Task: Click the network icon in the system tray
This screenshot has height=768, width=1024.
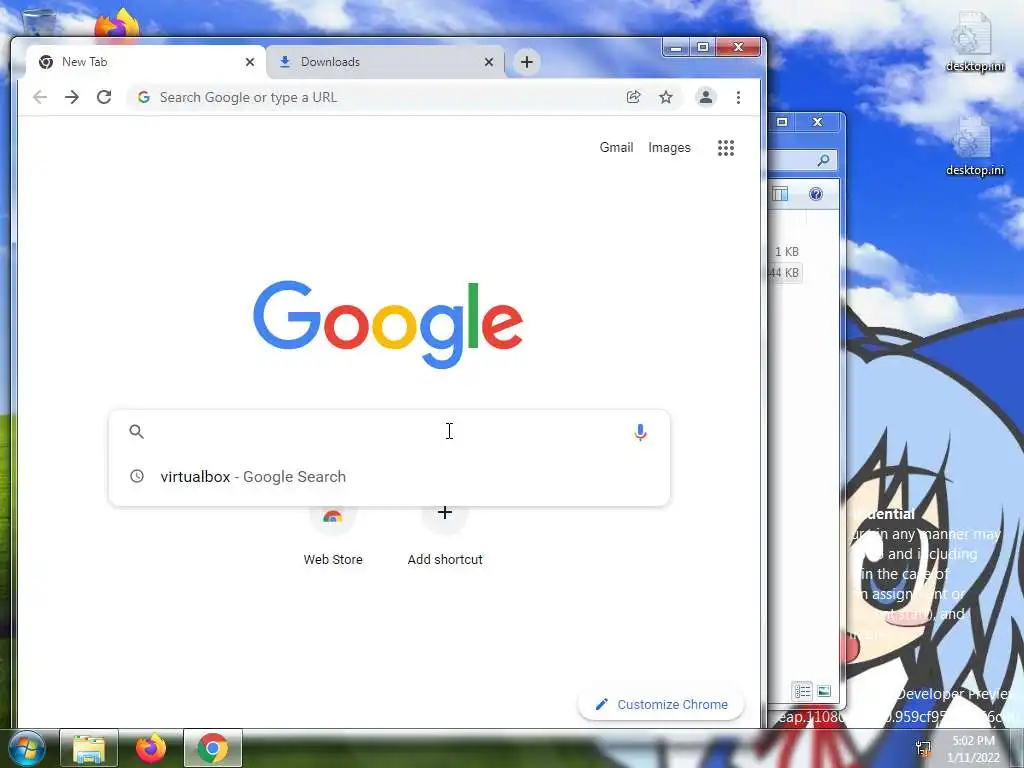Action: pos(923,748)
